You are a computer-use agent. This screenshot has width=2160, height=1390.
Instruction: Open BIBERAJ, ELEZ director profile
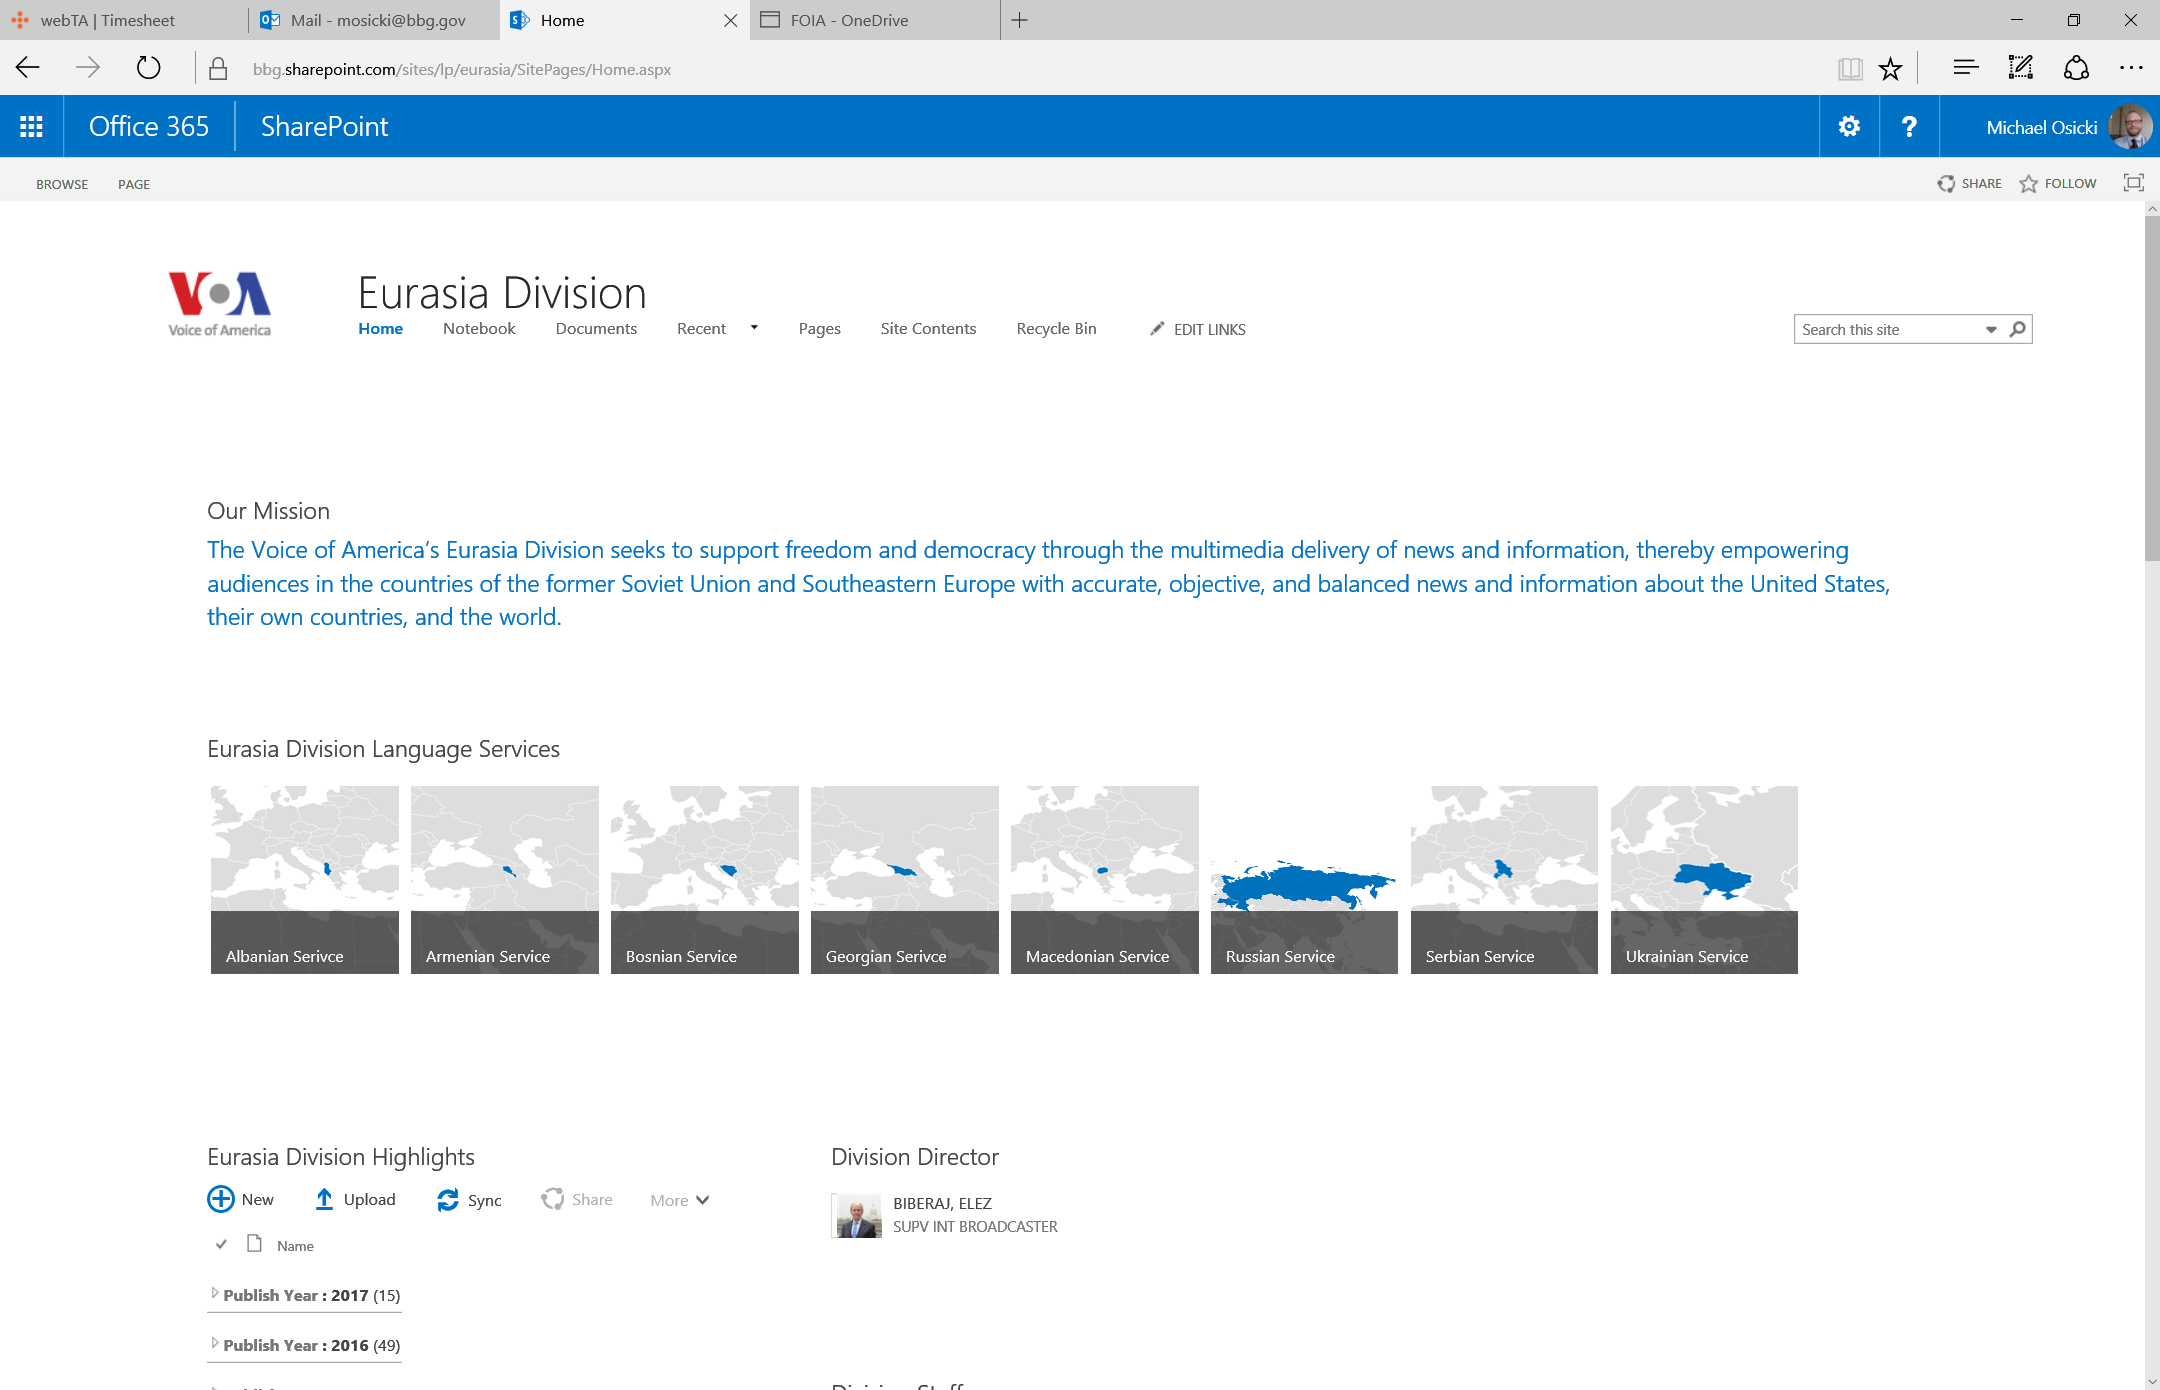(x=942, y=1203)
